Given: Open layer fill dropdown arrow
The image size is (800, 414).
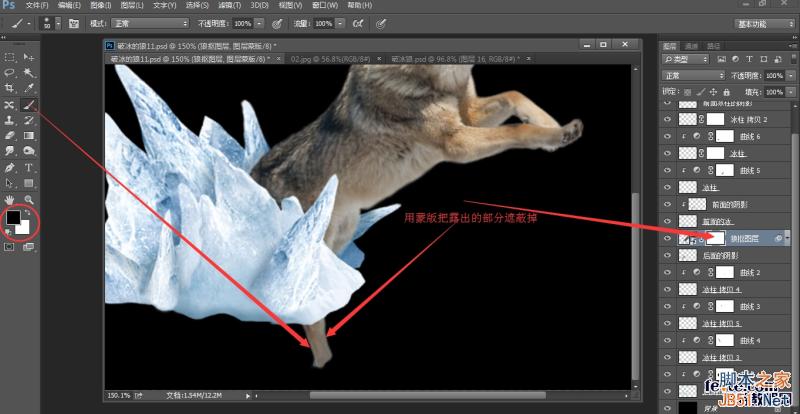Looking at the screenshot, I should coord(790,92).
